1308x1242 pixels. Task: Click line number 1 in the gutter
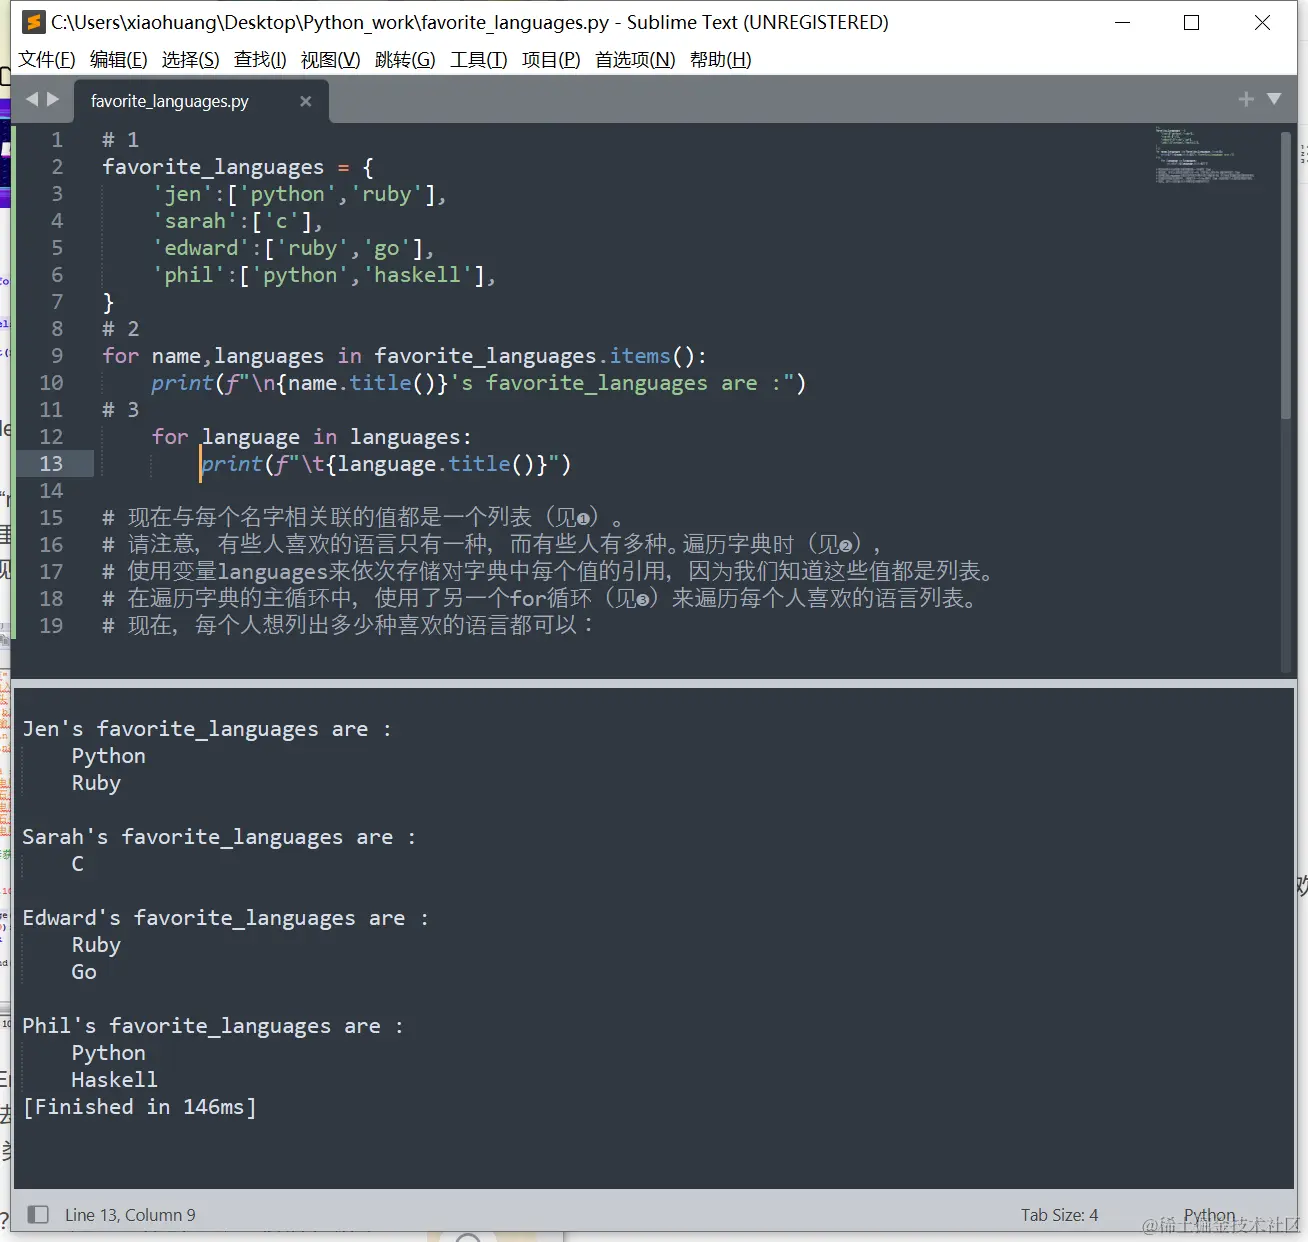click(57, 140)
